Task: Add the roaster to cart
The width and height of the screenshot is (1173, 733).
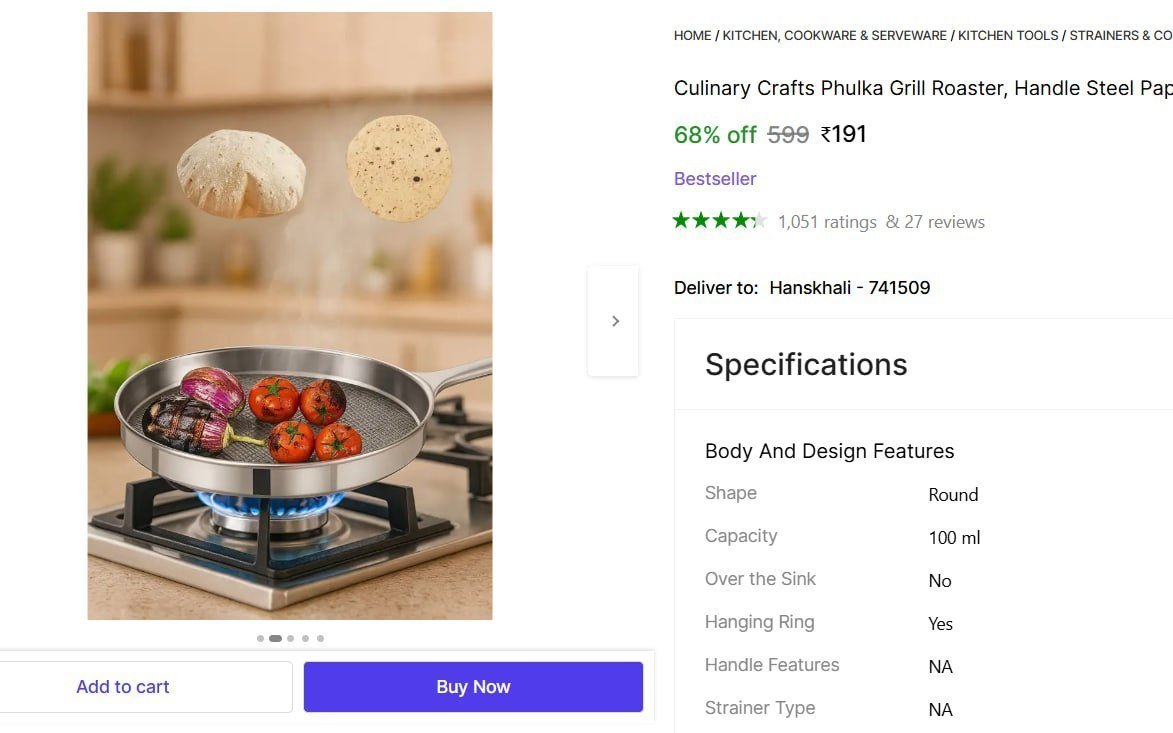Action: point(123,687)
